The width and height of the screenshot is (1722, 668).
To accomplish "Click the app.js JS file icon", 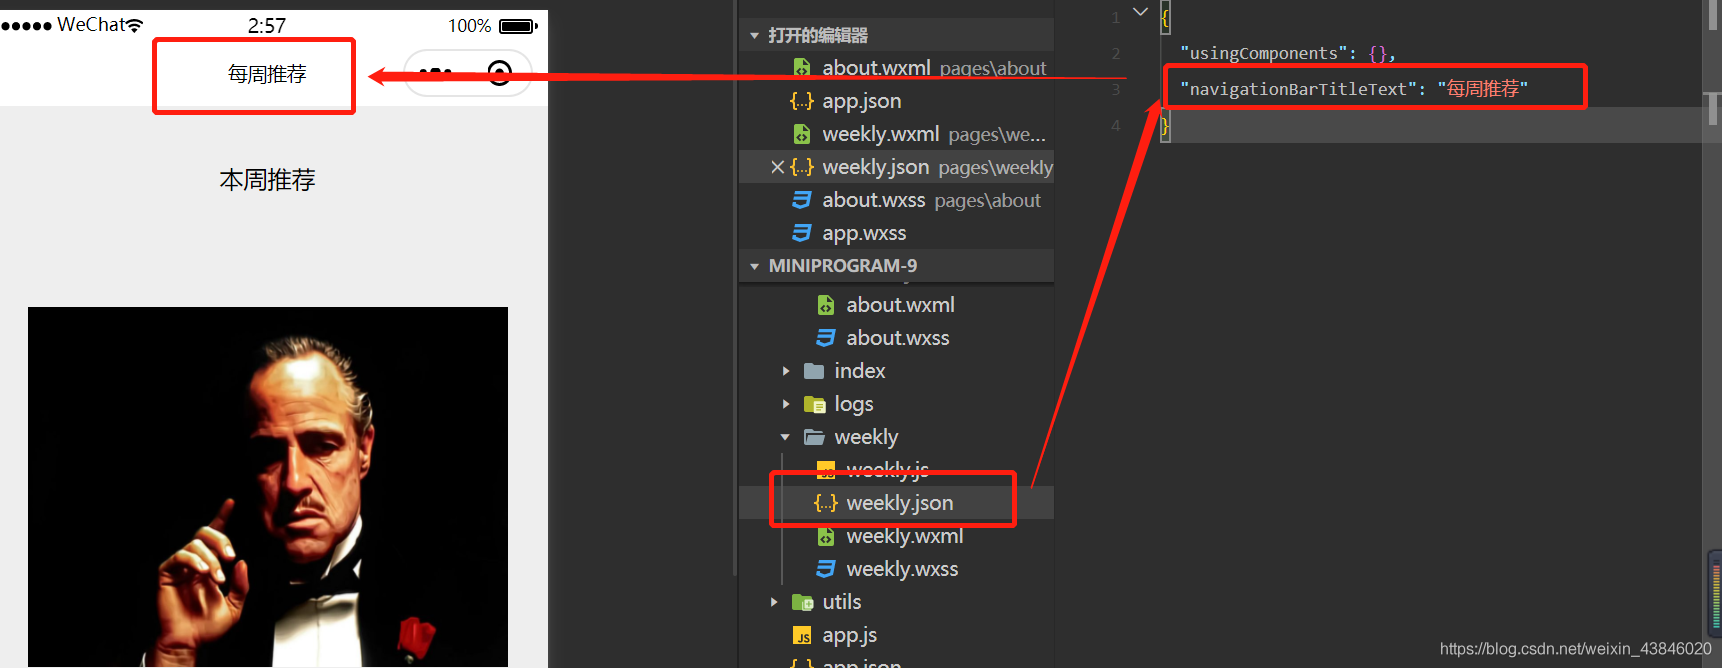I will point(802,635).
